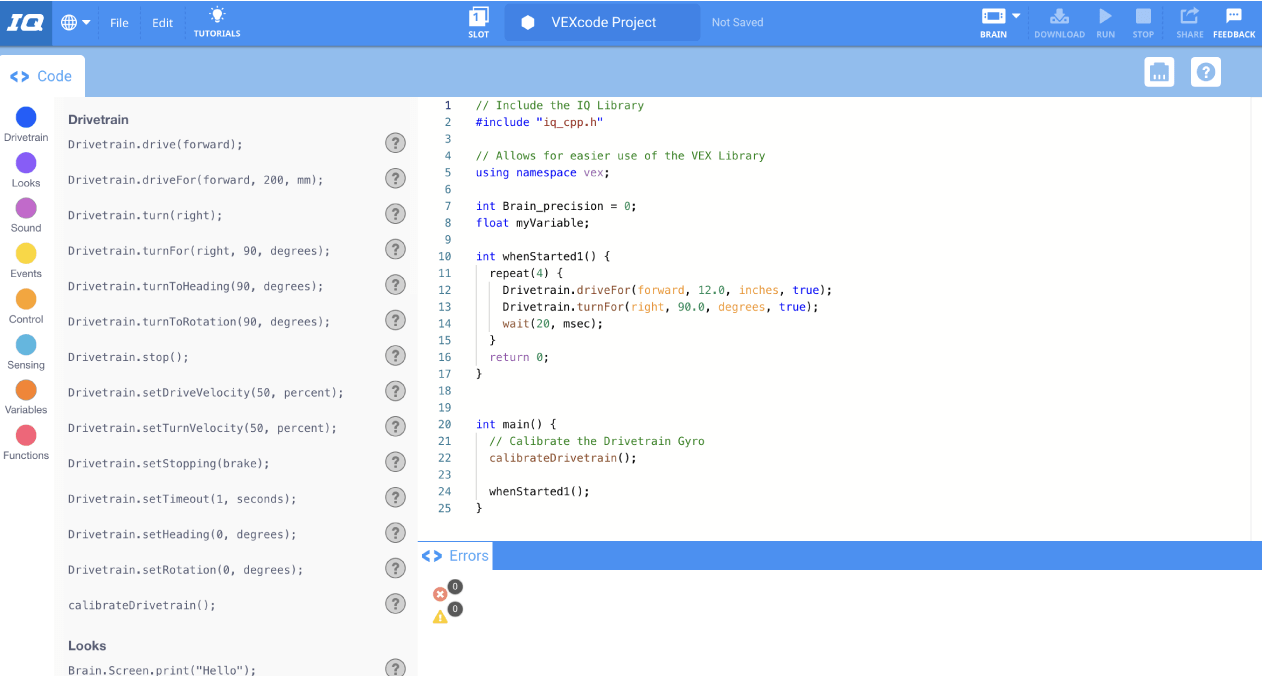Show help for Brain.Screen.print command

(396, 668)
